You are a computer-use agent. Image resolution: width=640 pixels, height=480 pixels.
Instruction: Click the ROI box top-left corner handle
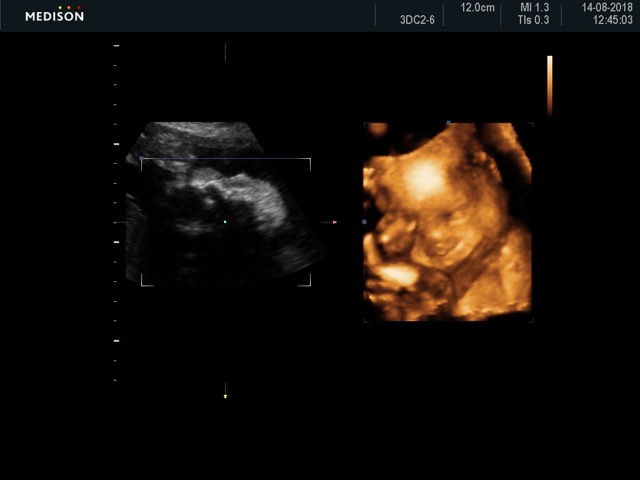pyautogui.click(x=142, y=158)
